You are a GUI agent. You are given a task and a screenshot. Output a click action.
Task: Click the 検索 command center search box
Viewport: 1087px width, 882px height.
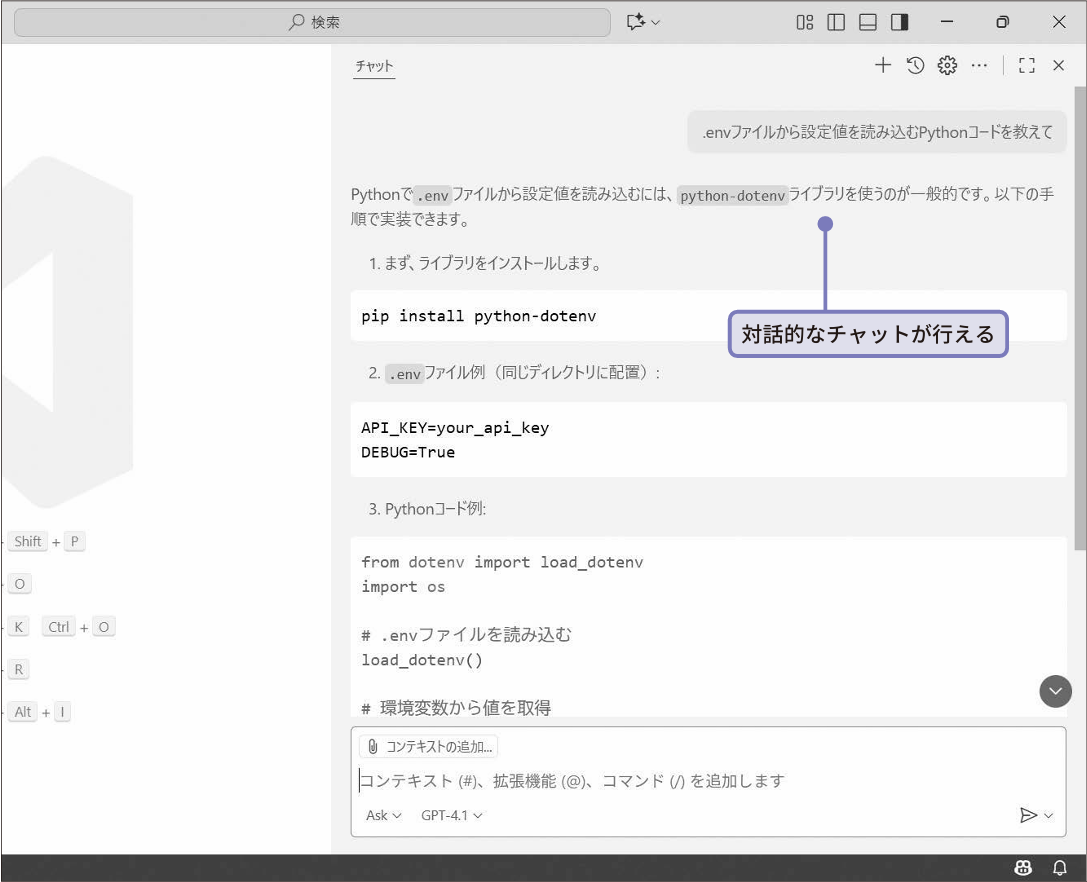tap(312, 22)
